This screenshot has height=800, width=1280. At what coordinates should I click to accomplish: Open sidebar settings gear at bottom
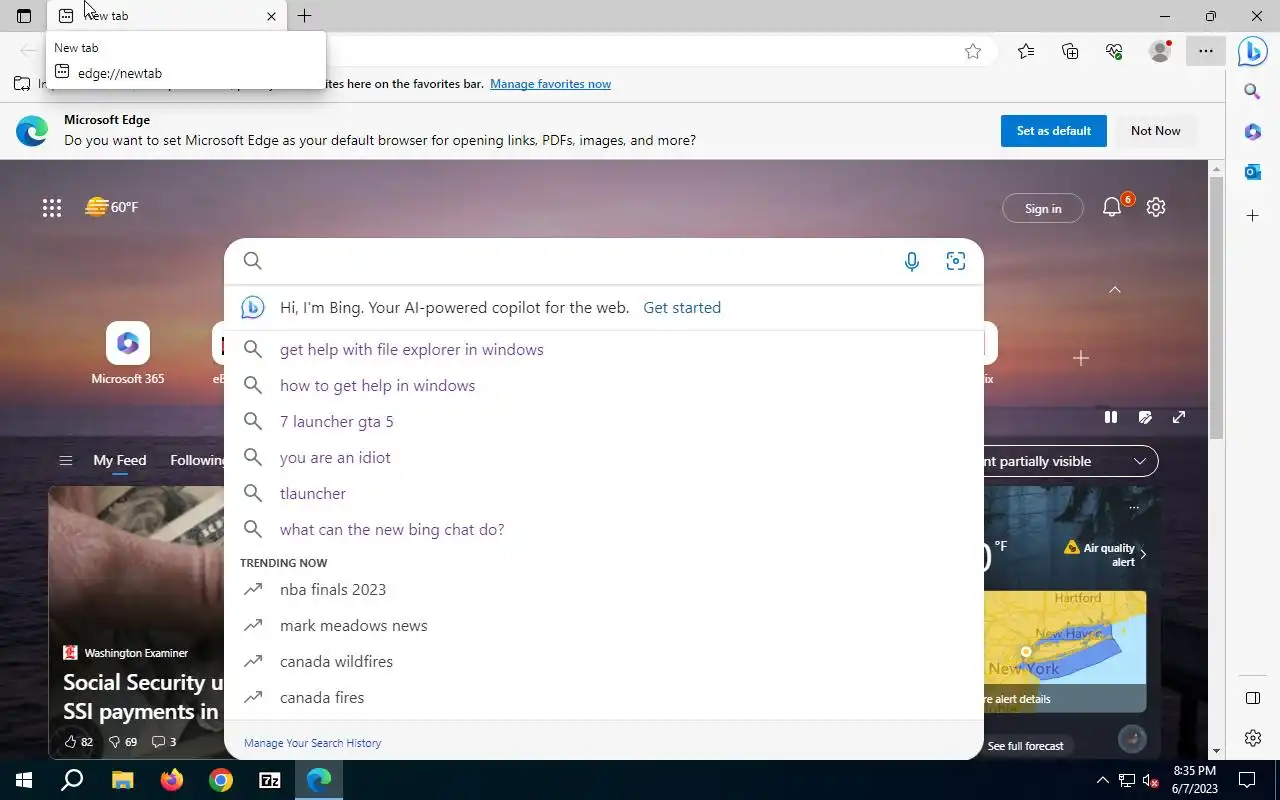[1252, 738]
